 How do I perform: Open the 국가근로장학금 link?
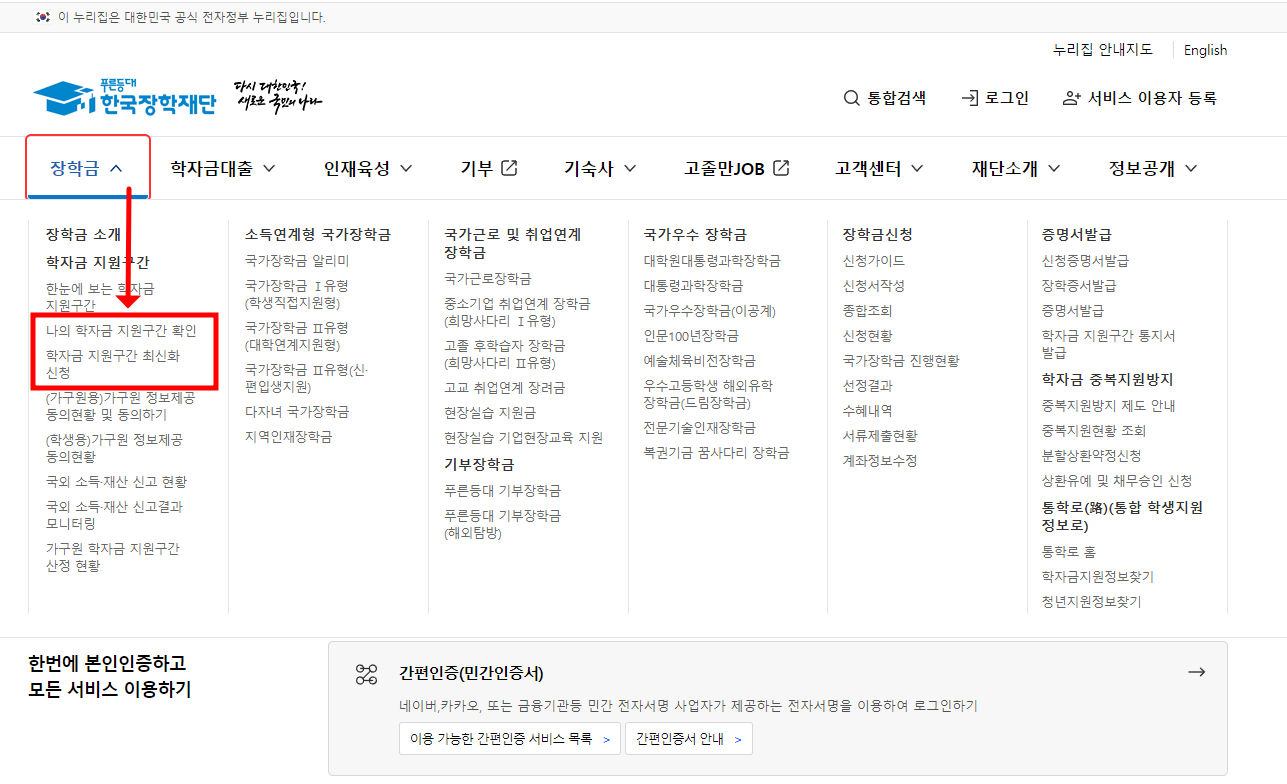[x=487, y=278]
